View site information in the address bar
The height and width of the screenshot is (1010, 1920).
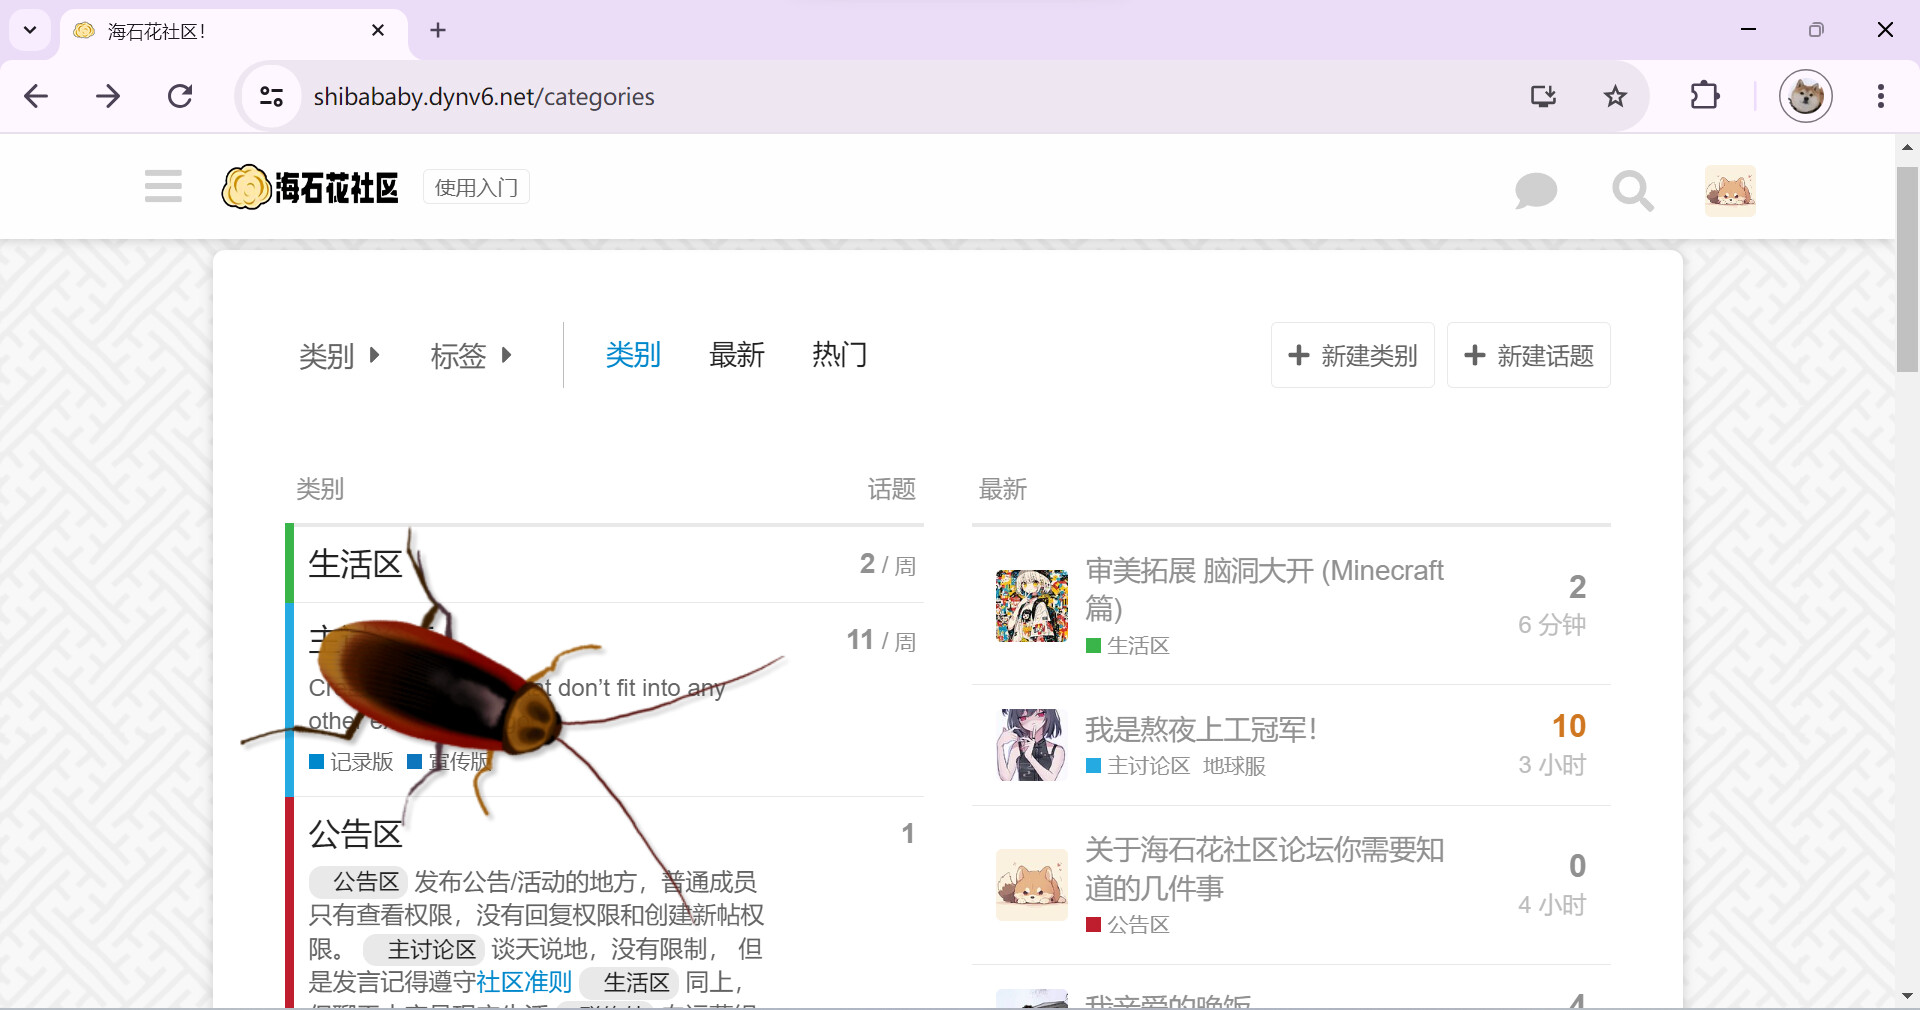point(271,96)
